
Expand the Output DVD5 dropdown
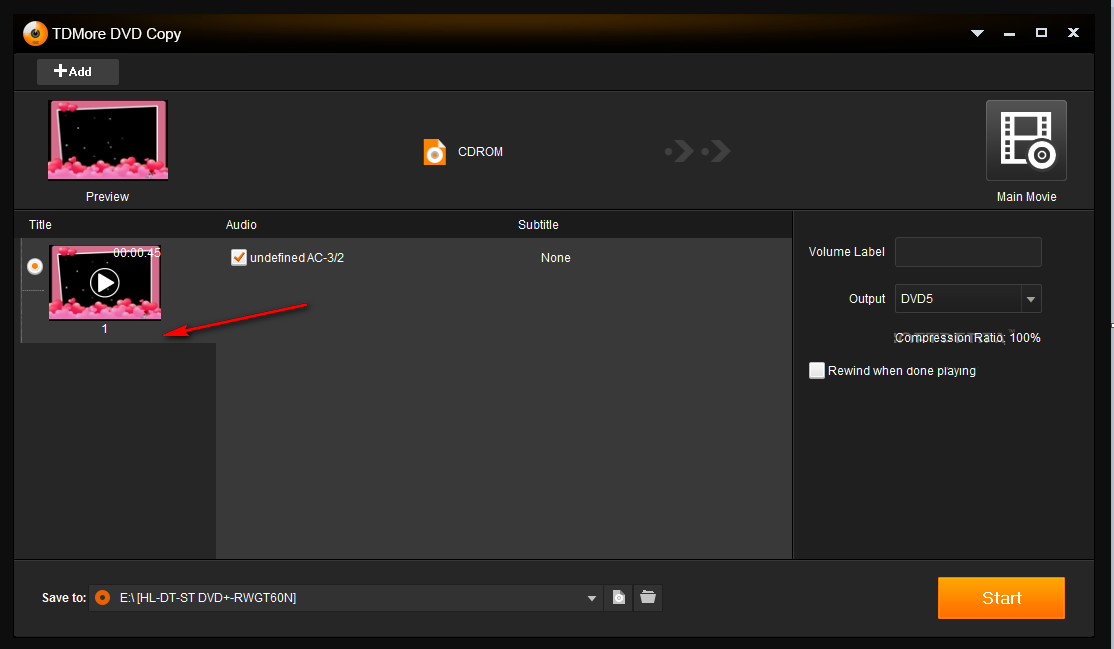[1031, 299]
